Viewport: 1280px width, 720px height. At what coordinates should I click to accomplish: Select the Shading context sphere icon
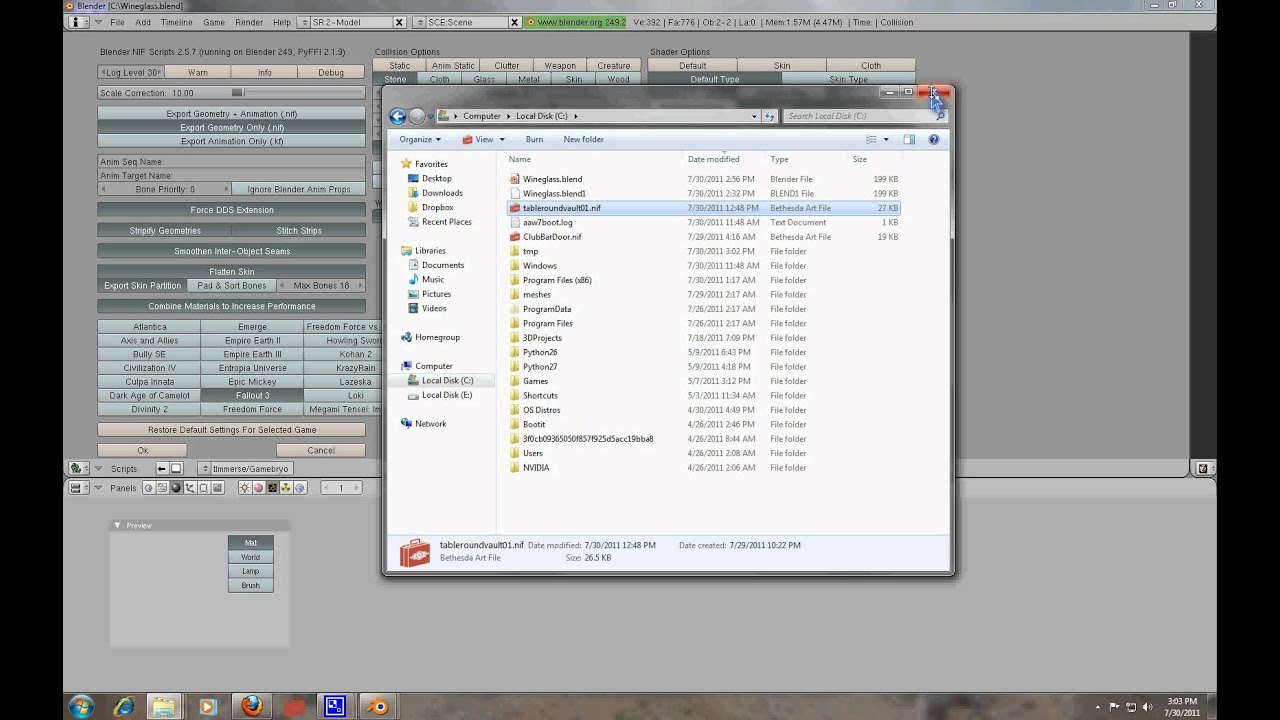tap(176, 488)
